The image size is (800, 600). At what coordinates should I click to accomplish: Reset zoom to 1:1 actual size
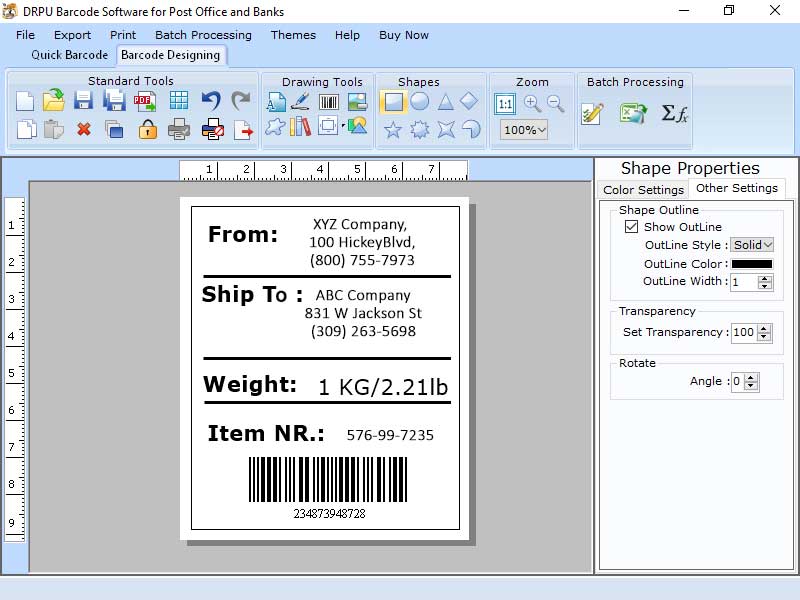coord(505,104)
